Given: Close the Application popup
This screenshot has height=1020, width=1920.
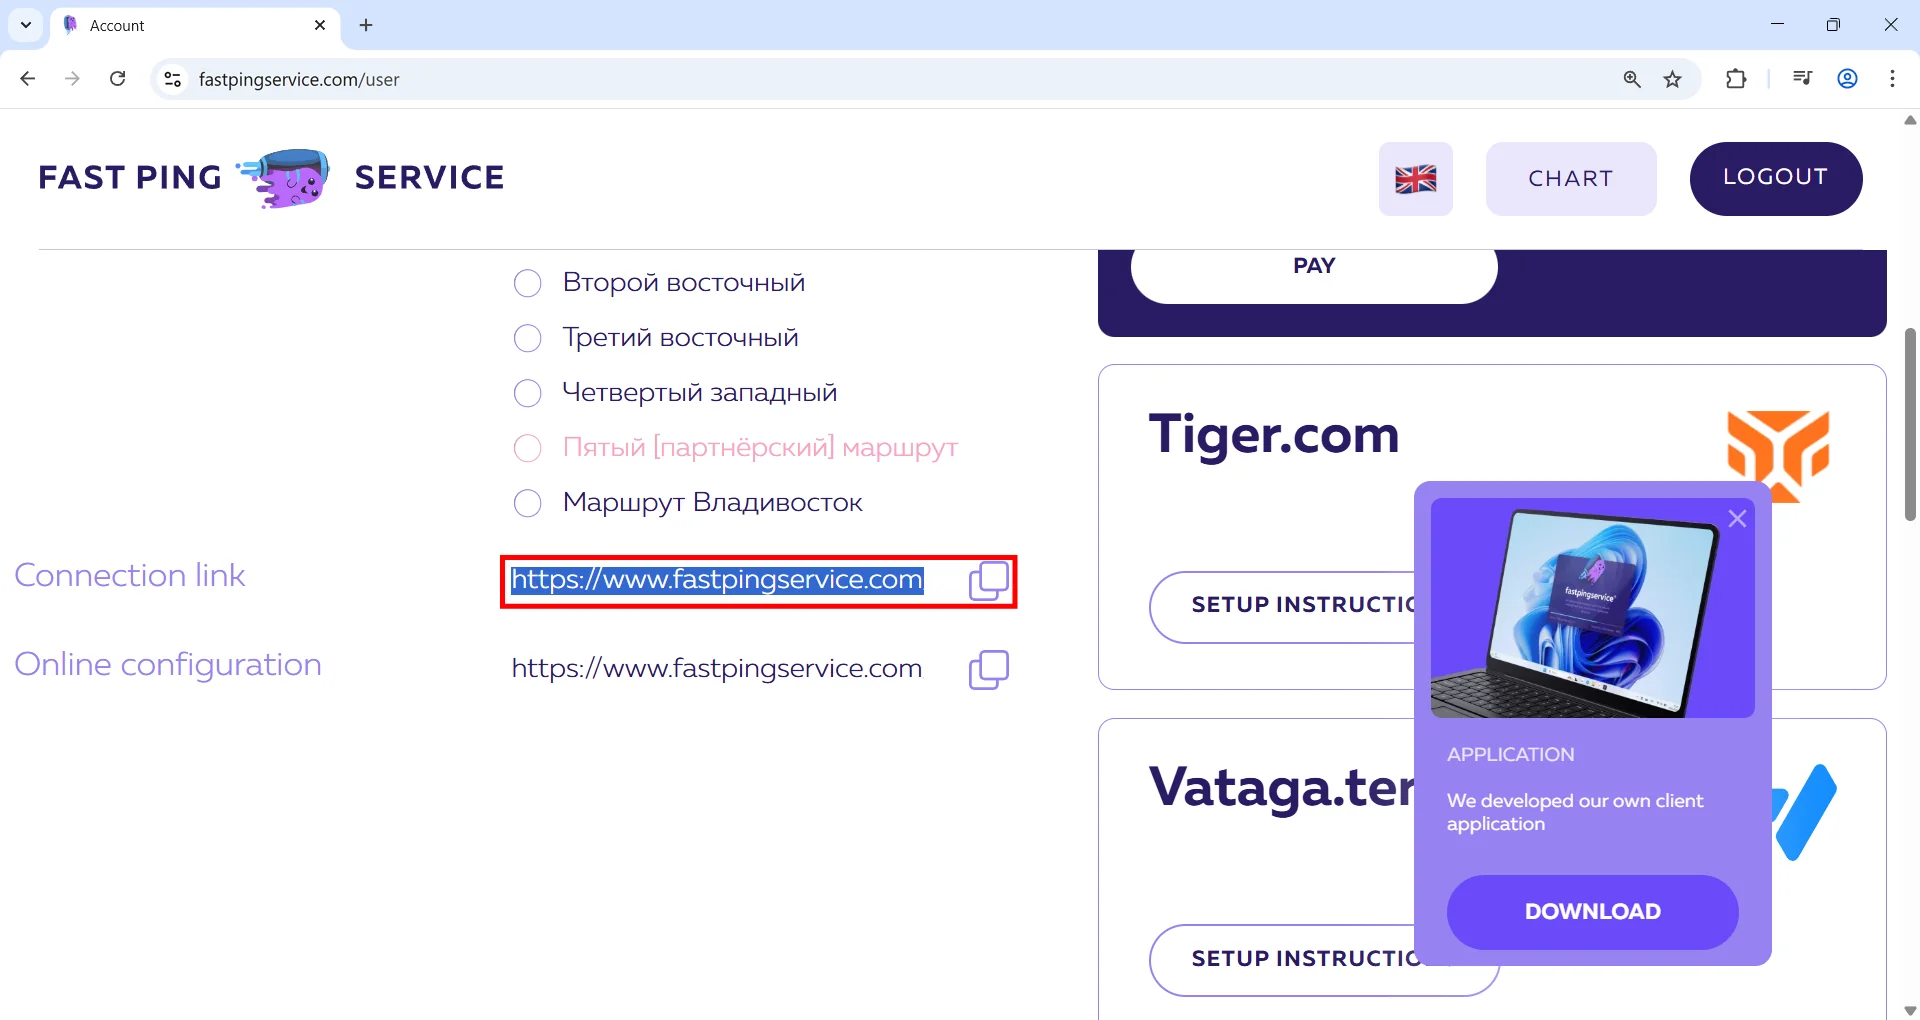Looking at the screenshot, I should click(1737, 519).
